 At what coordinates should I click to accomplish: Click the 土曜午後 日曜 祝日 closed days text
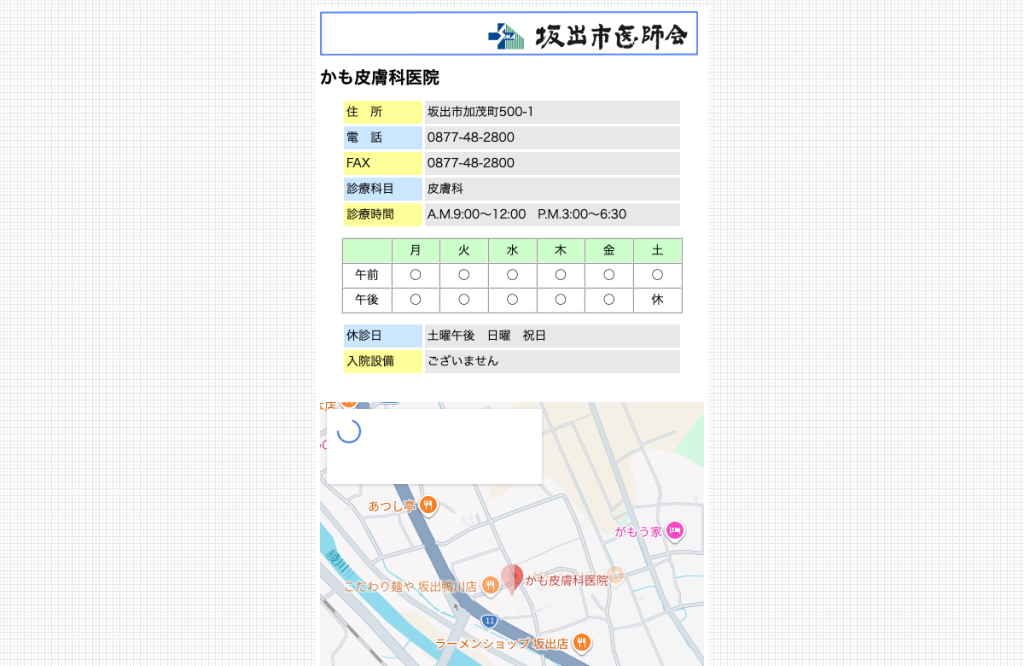[487, 336]
